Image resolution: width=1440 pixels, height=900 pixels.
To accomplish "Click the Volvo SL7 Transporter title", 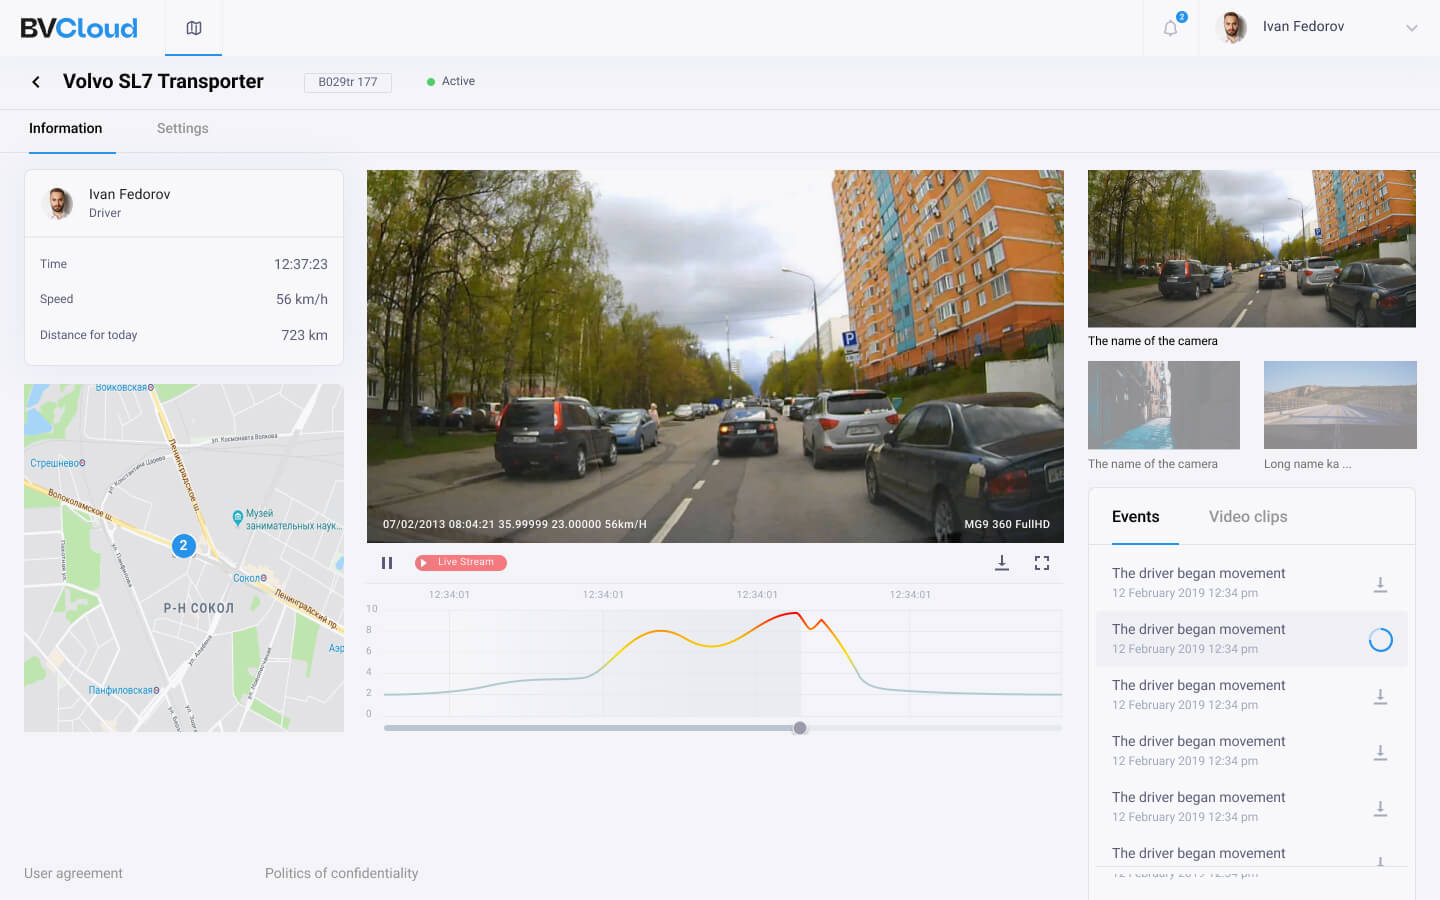I will click(163, 82).
